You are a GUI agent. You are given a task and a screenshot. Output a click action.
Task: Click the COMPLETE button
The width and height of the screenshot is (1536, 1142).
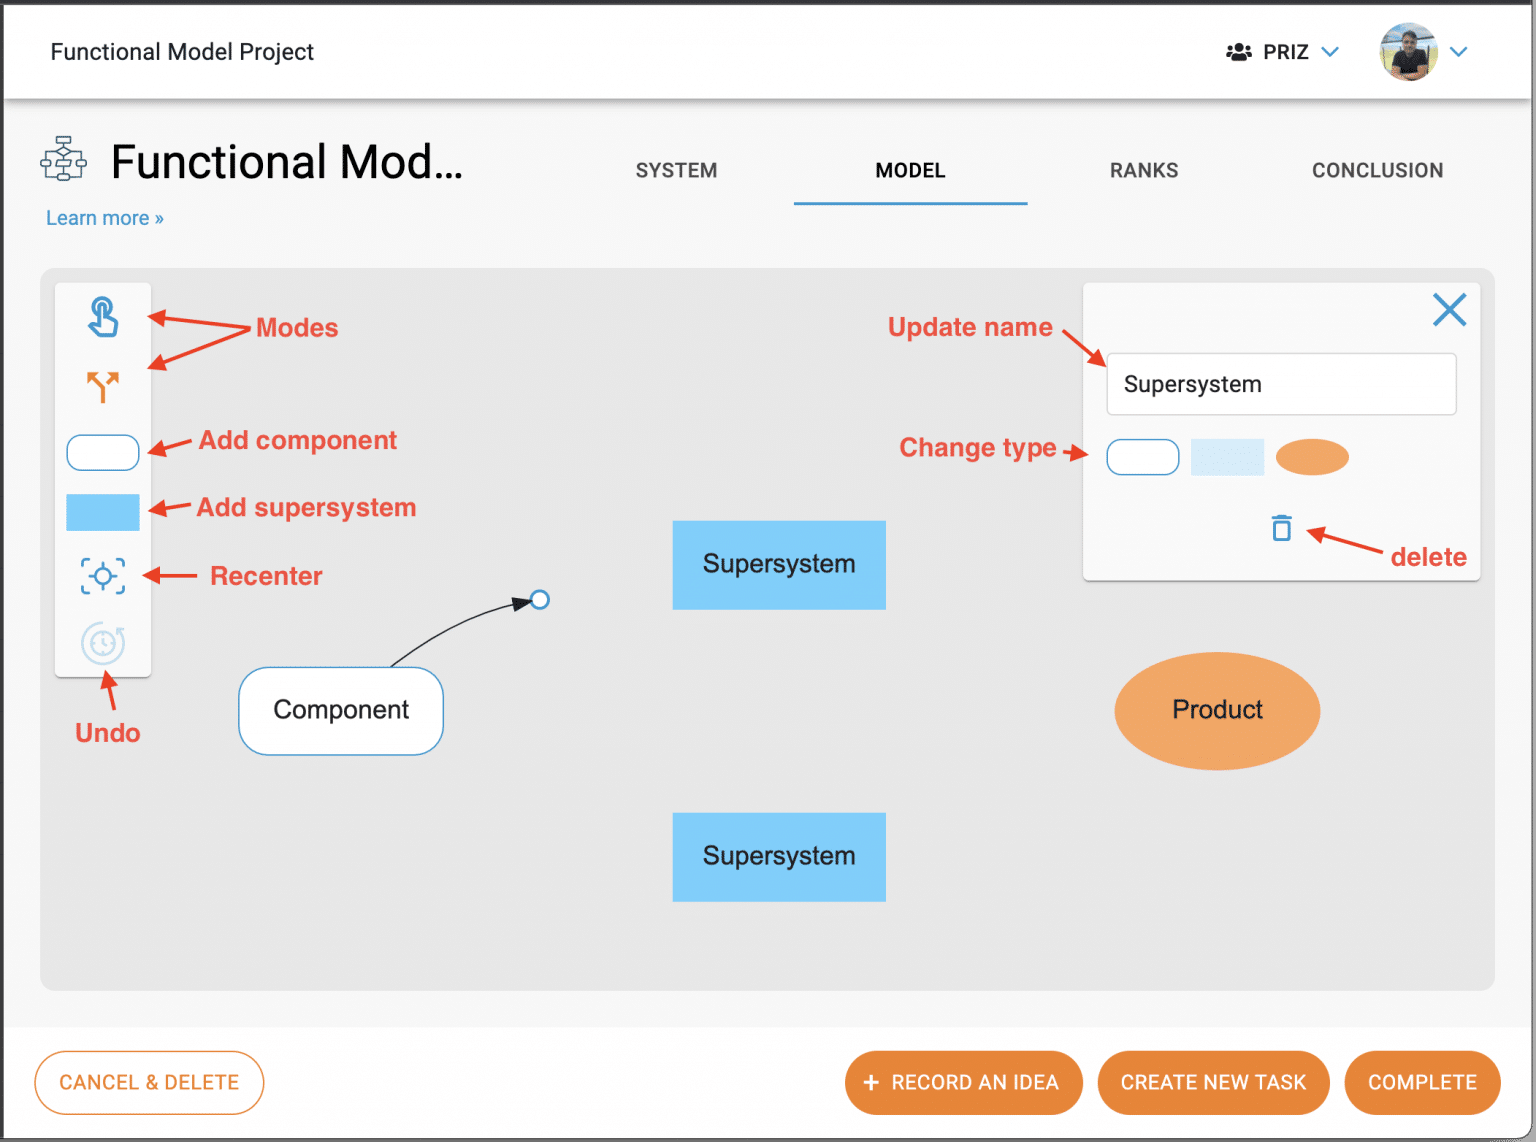(1422, 1082)
